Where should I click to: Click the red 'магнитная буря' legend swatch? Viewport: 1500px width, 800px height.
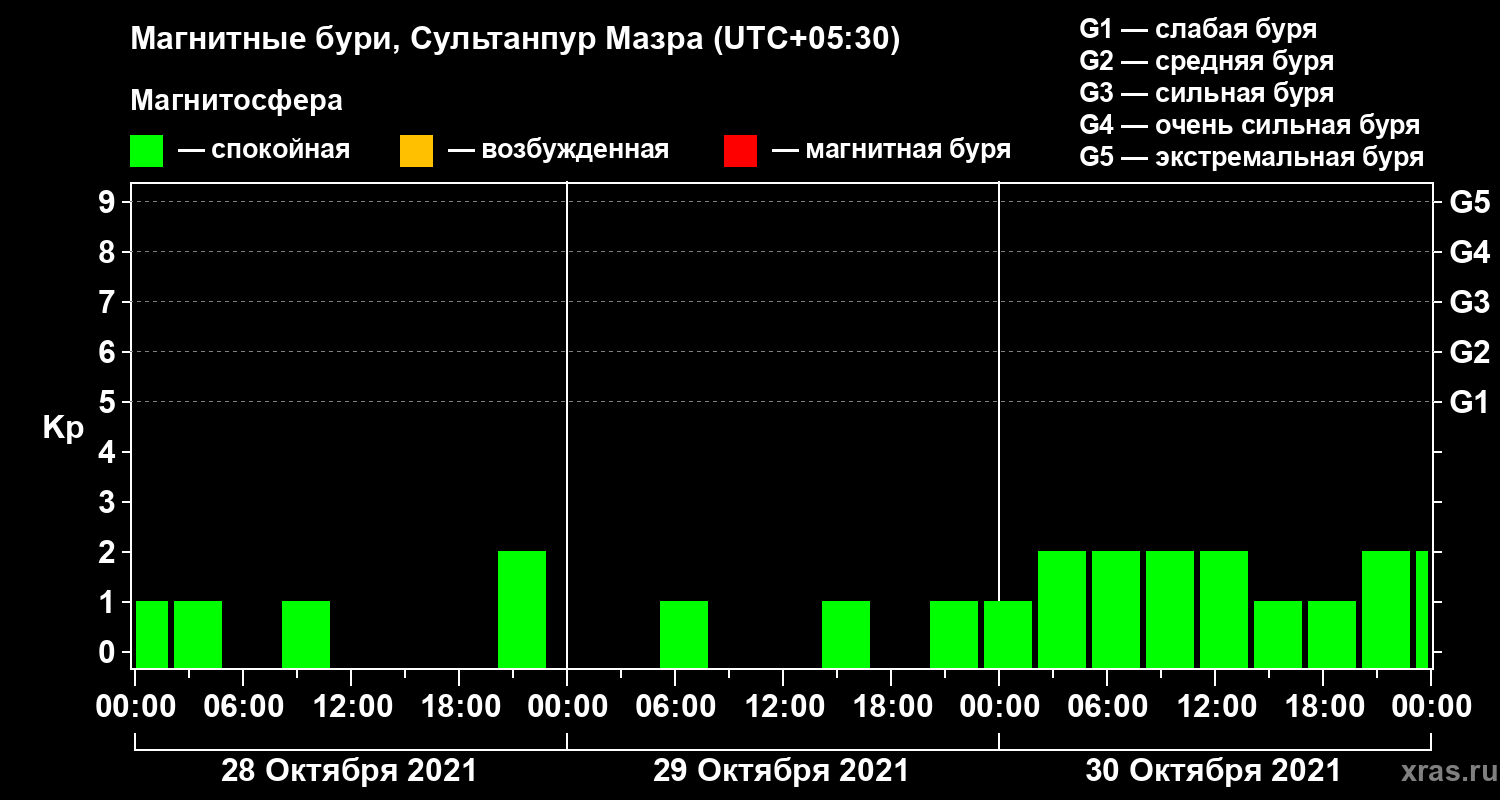point(740,151)
